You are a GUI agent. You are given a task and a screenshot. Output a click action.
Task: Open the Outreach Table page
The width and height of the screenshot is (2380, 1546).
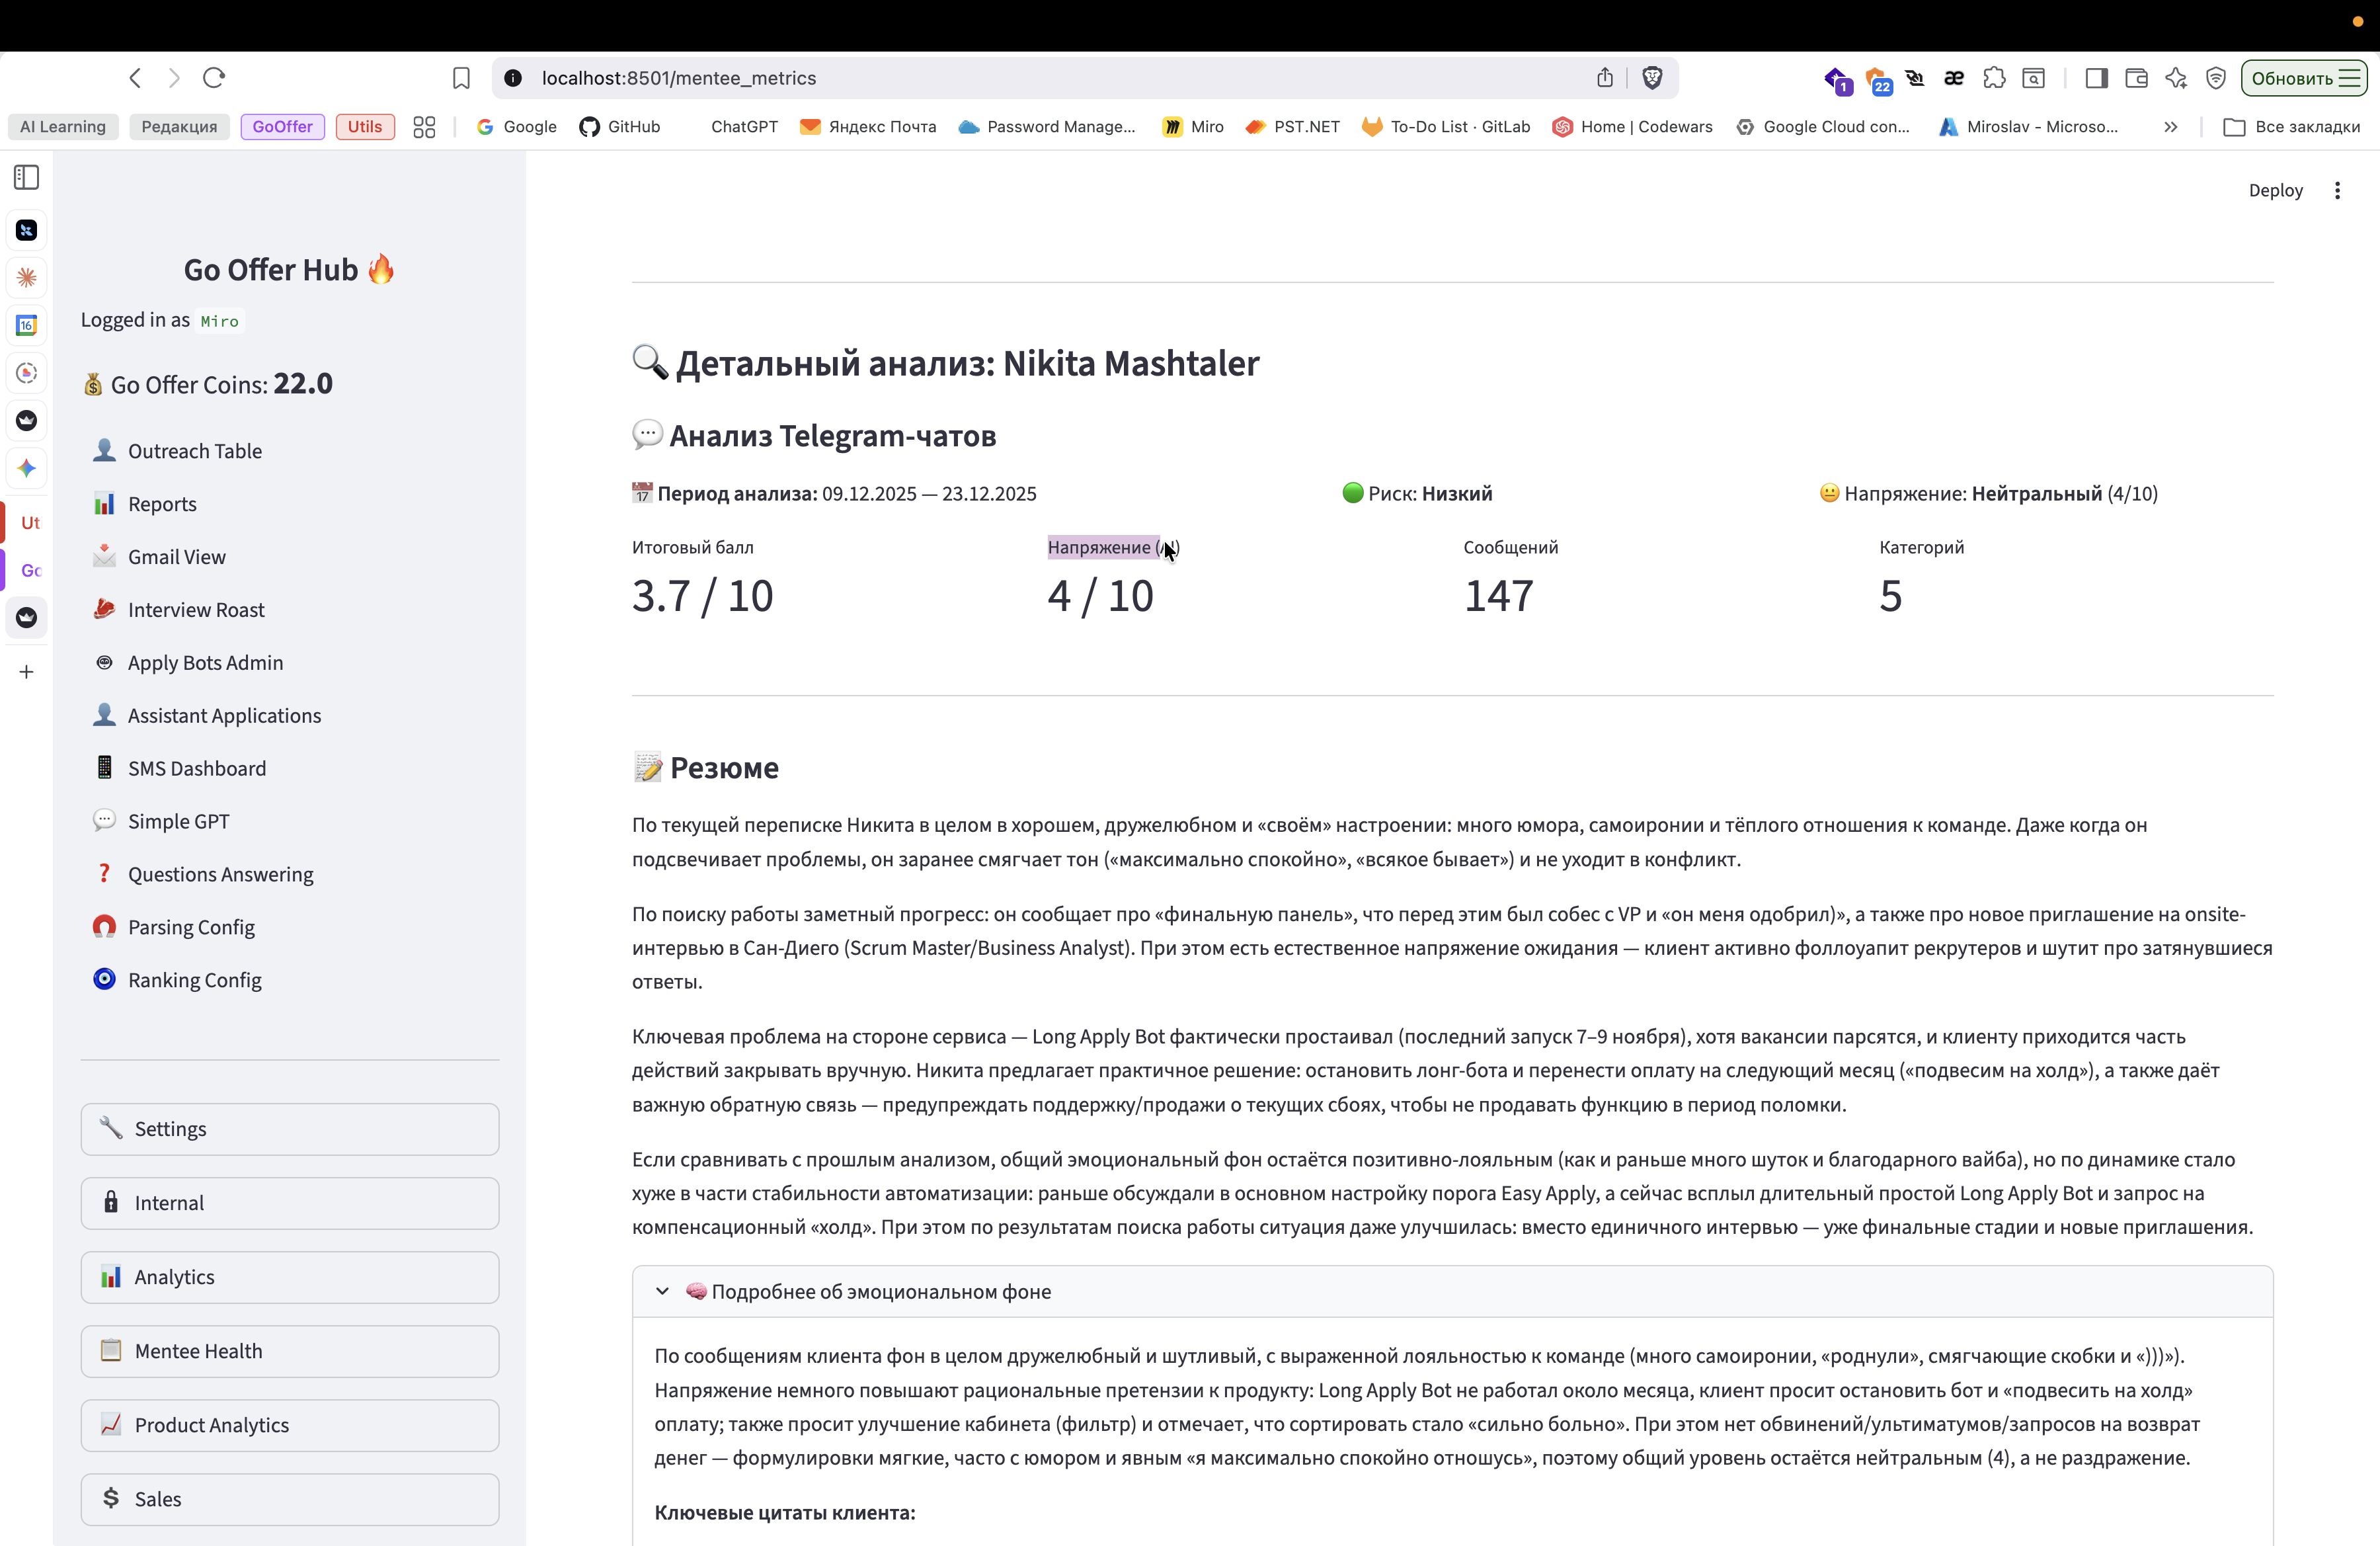(x=195, y=451)
